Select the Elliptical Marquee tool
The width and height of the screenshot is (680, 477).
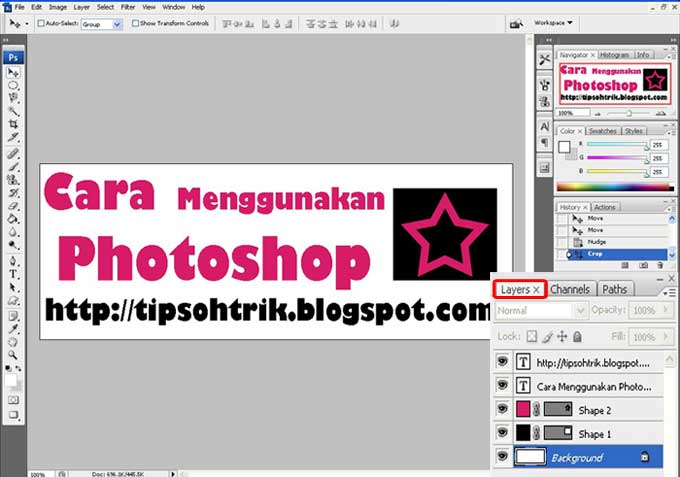pos(13,85)
